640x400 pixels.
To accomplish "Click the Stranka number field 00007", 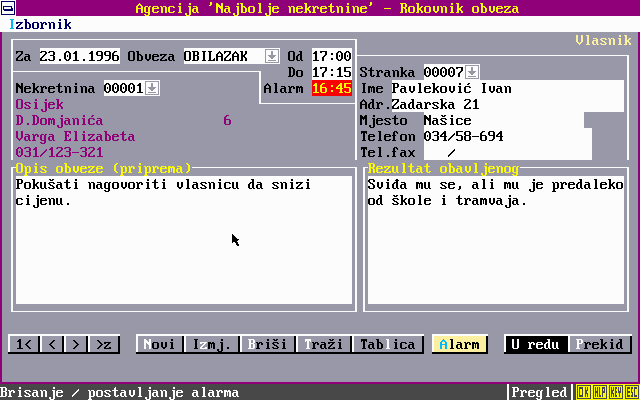I will (x=444, y=72).
